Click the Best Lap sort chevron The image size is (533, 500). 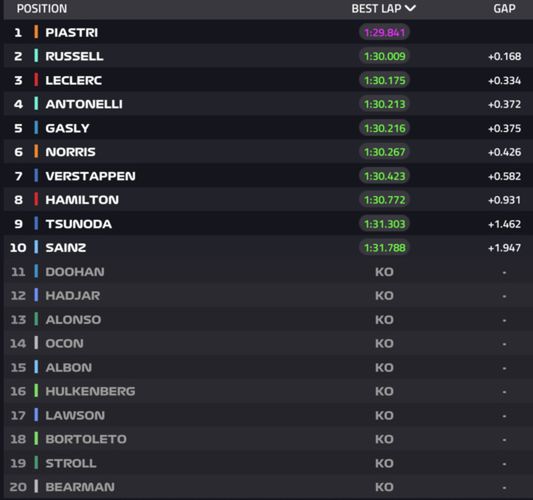[410, 8]
